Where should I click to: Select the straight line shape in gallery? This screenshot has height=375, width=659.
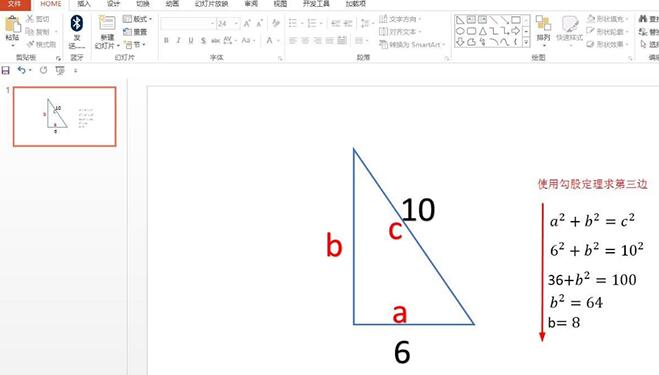click(x=493, y=20)
